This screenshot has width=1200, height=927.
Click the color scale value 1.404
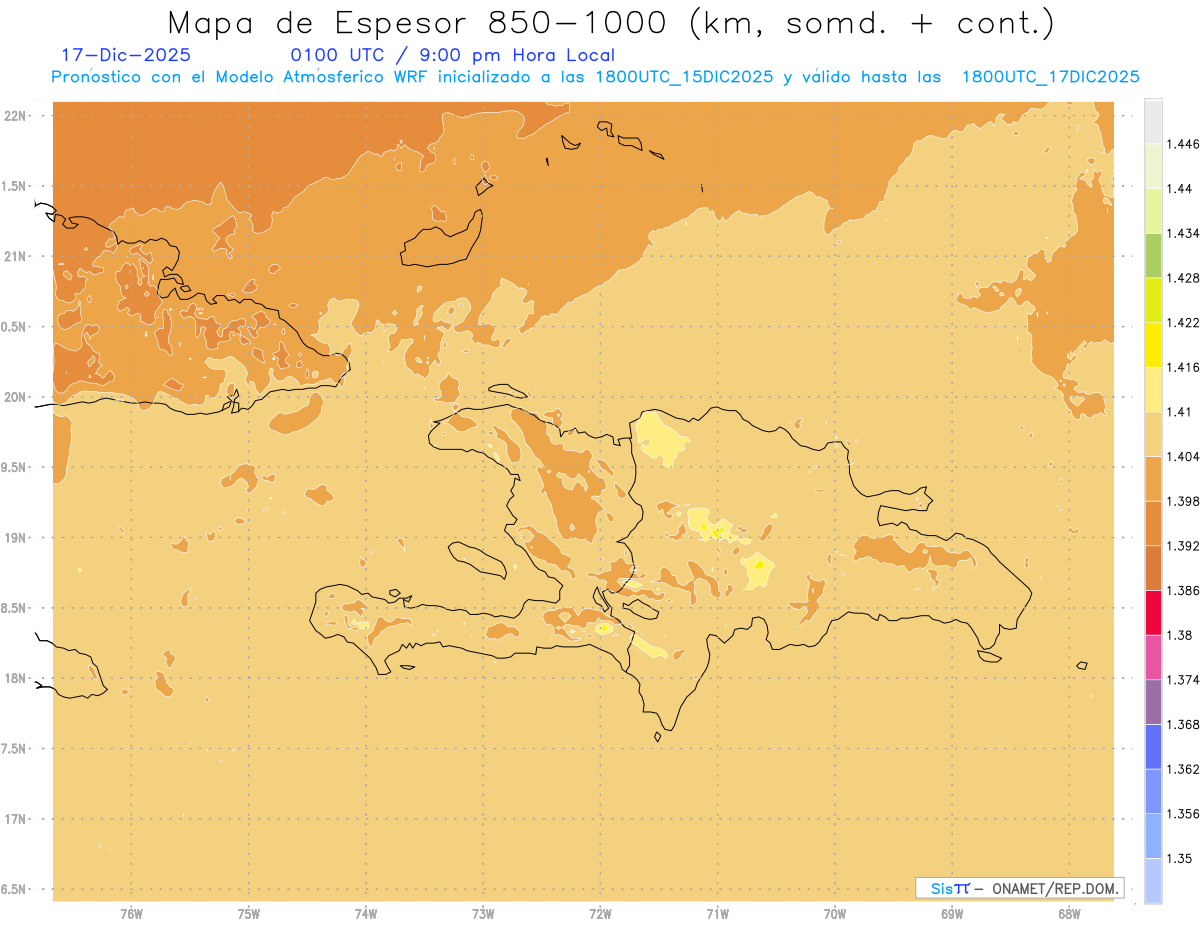click(1185, 456)
